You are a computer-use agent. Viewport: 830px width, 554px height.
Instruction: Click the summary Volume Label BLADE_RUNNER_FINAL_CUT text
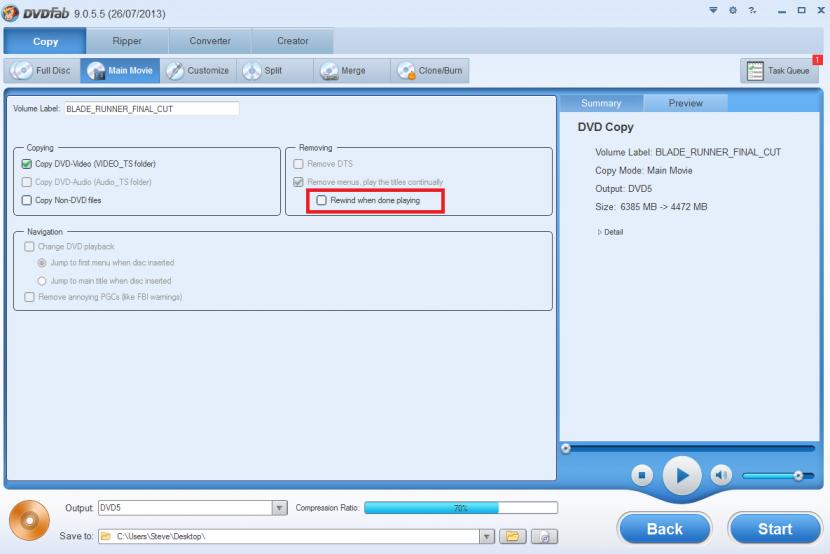pos(688,152)
